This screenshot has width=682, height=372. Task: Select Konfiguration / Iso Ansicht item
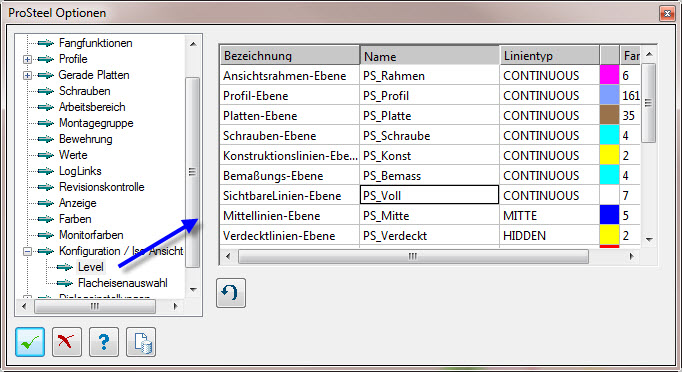click(x=121, y=251)
